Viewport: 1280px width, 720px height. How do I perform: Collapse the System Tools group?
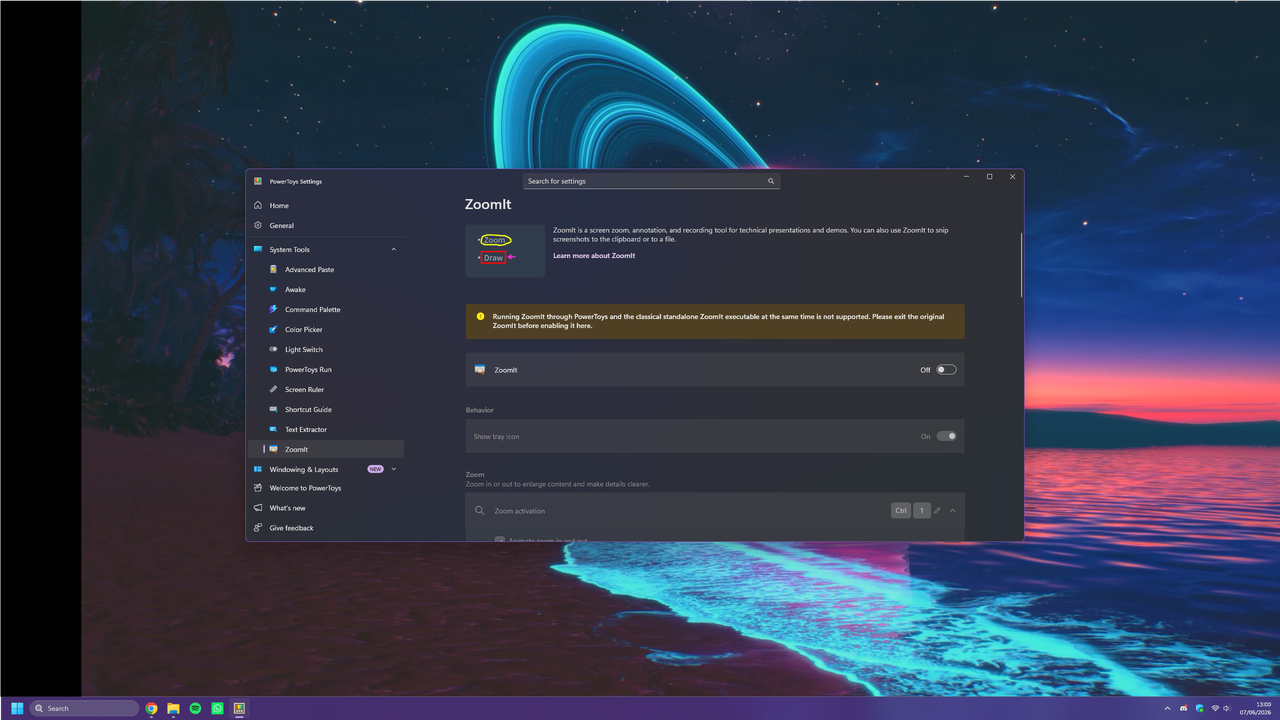tap(393, 249)
